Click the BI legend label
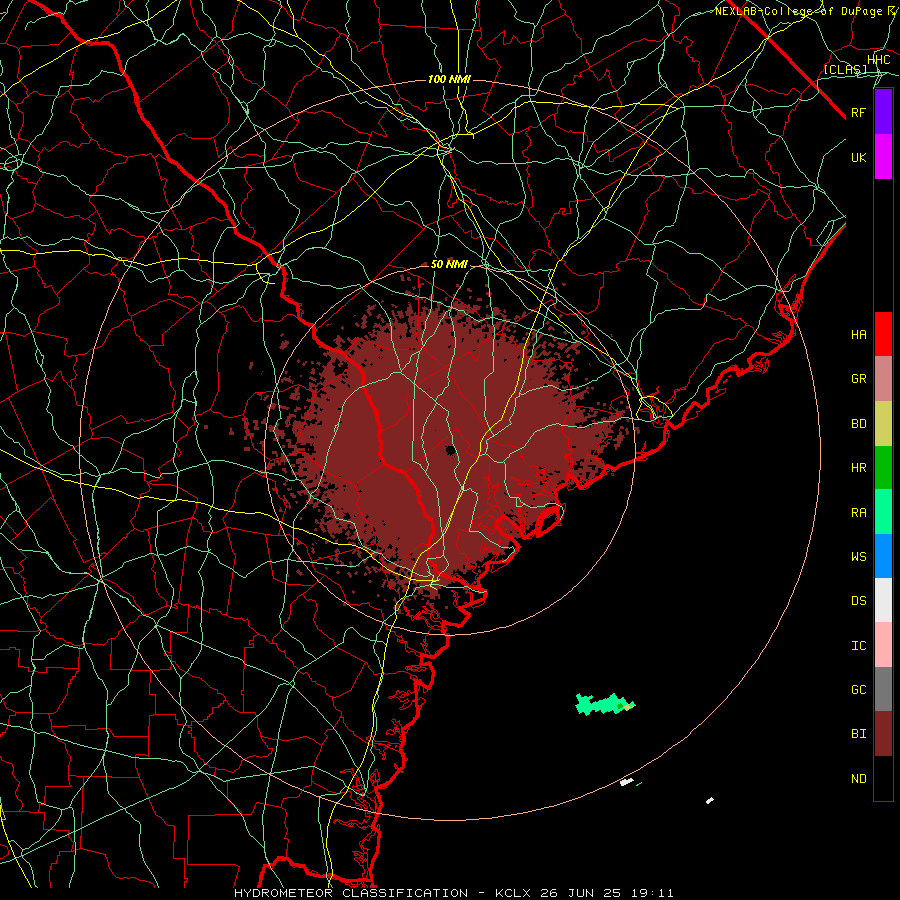 [x=859, y=734]
